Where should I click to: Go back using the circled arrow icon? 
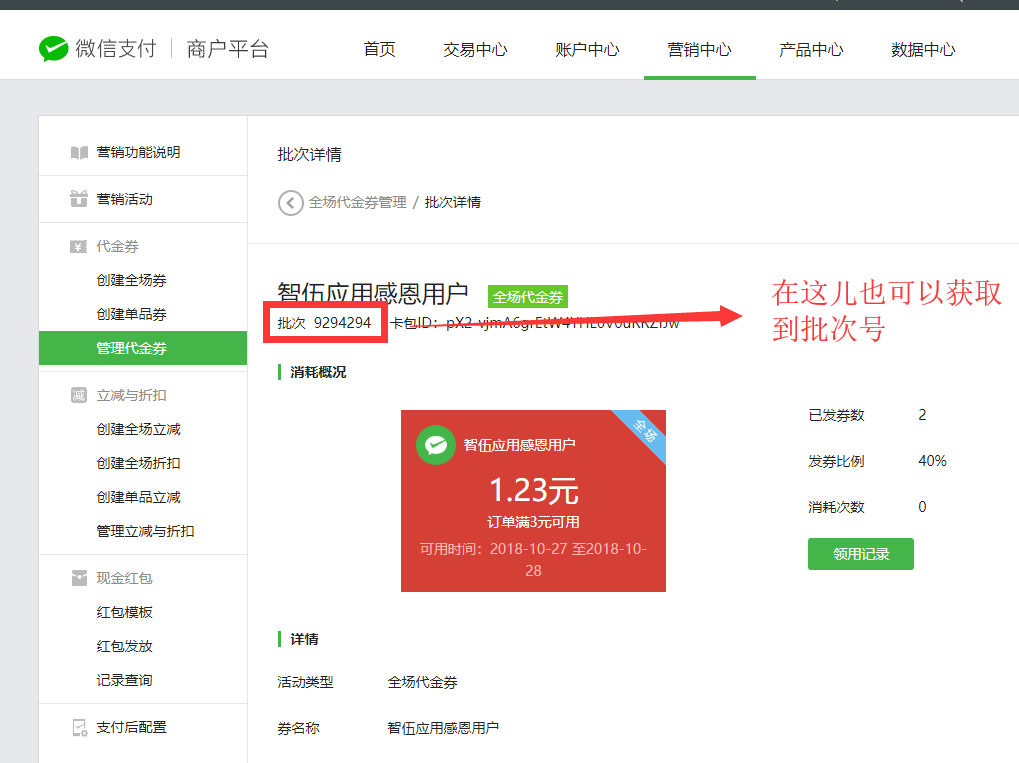[x=290, y=203]
